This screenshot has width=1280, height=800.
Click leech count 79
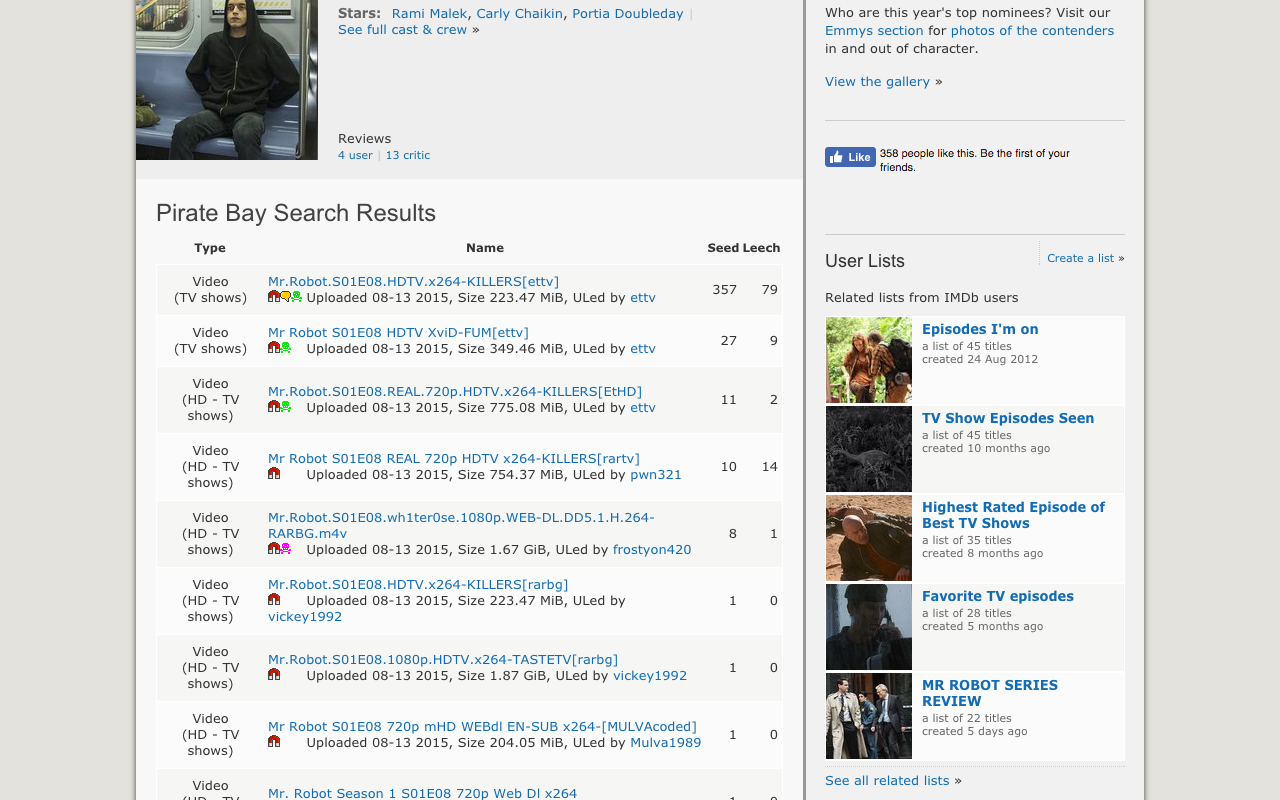coord(769,289)
